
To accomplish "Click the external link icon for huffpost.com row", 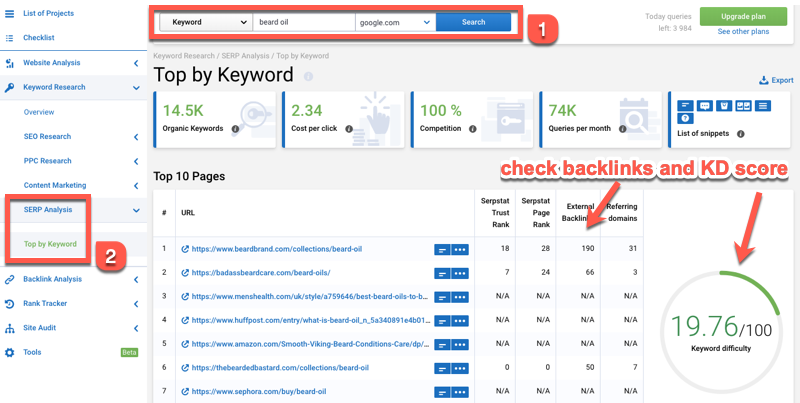I will click(185, 320).
